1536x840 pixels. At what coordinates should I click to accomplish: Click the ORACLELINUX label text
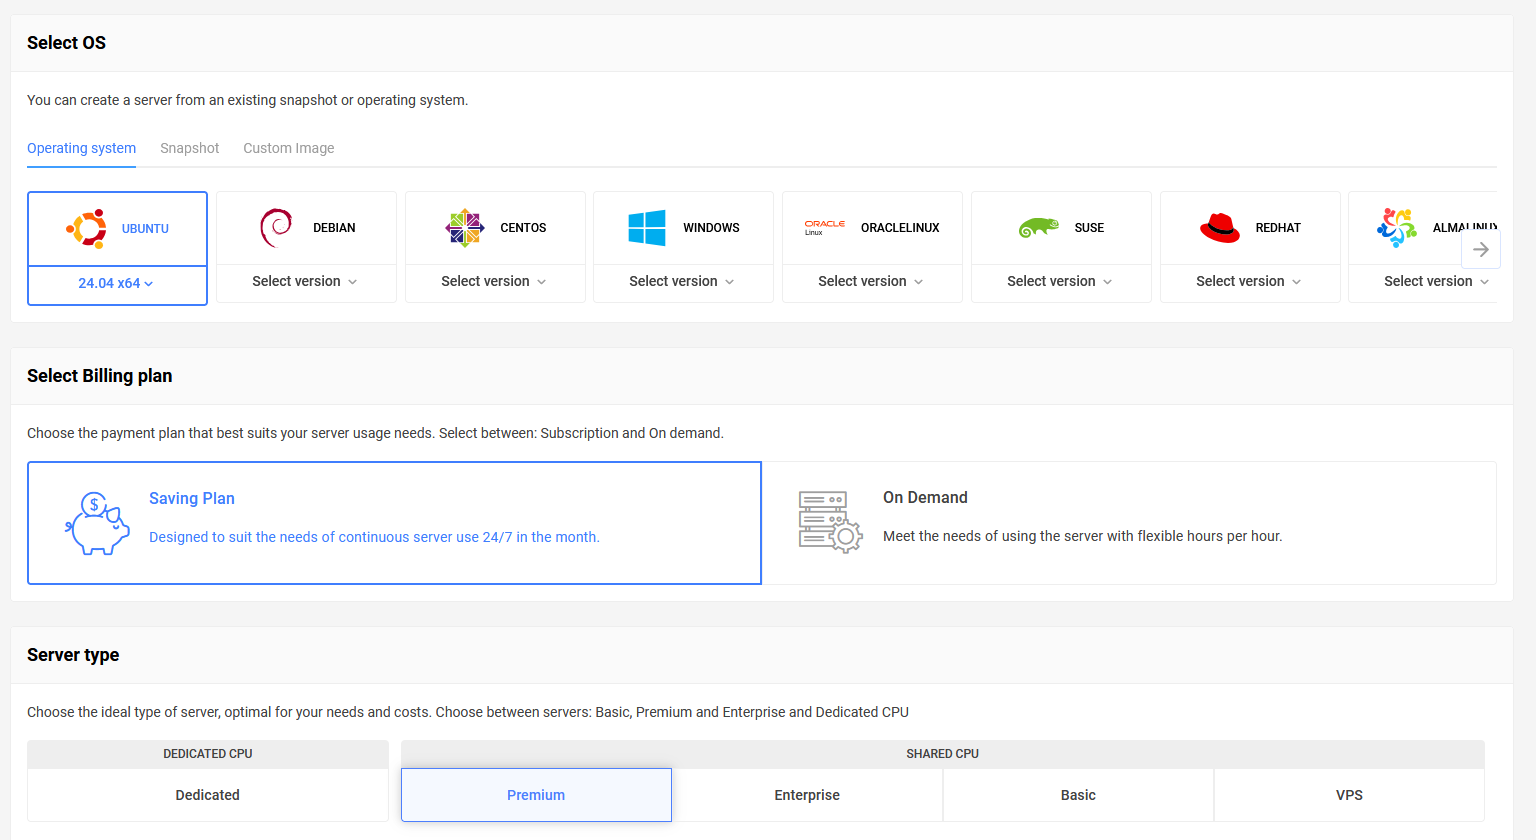[900, 228]
